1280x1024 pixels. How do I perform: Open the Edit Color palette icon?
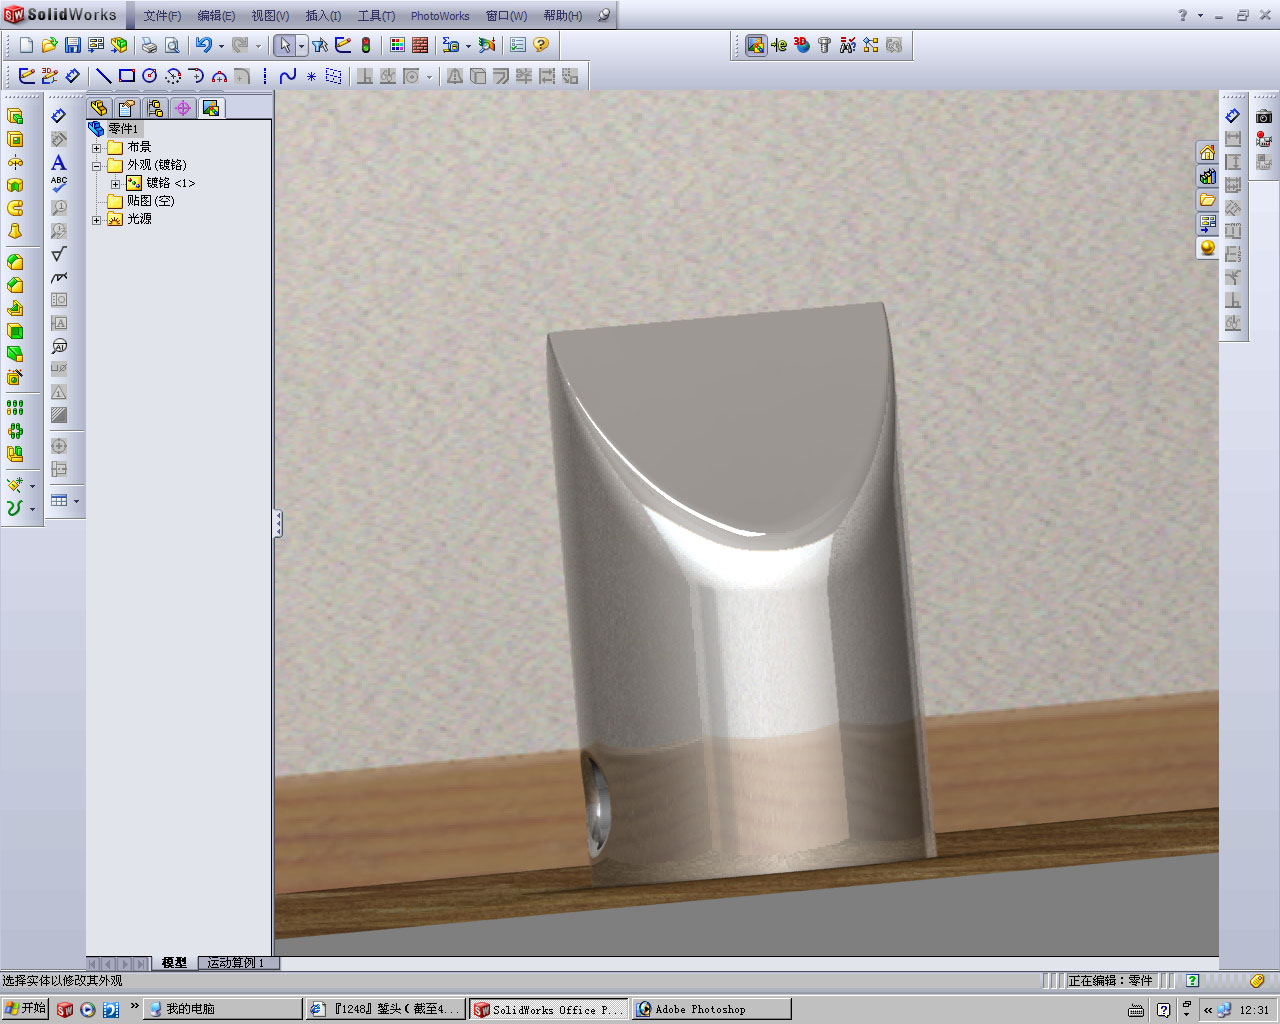point(397,45)
